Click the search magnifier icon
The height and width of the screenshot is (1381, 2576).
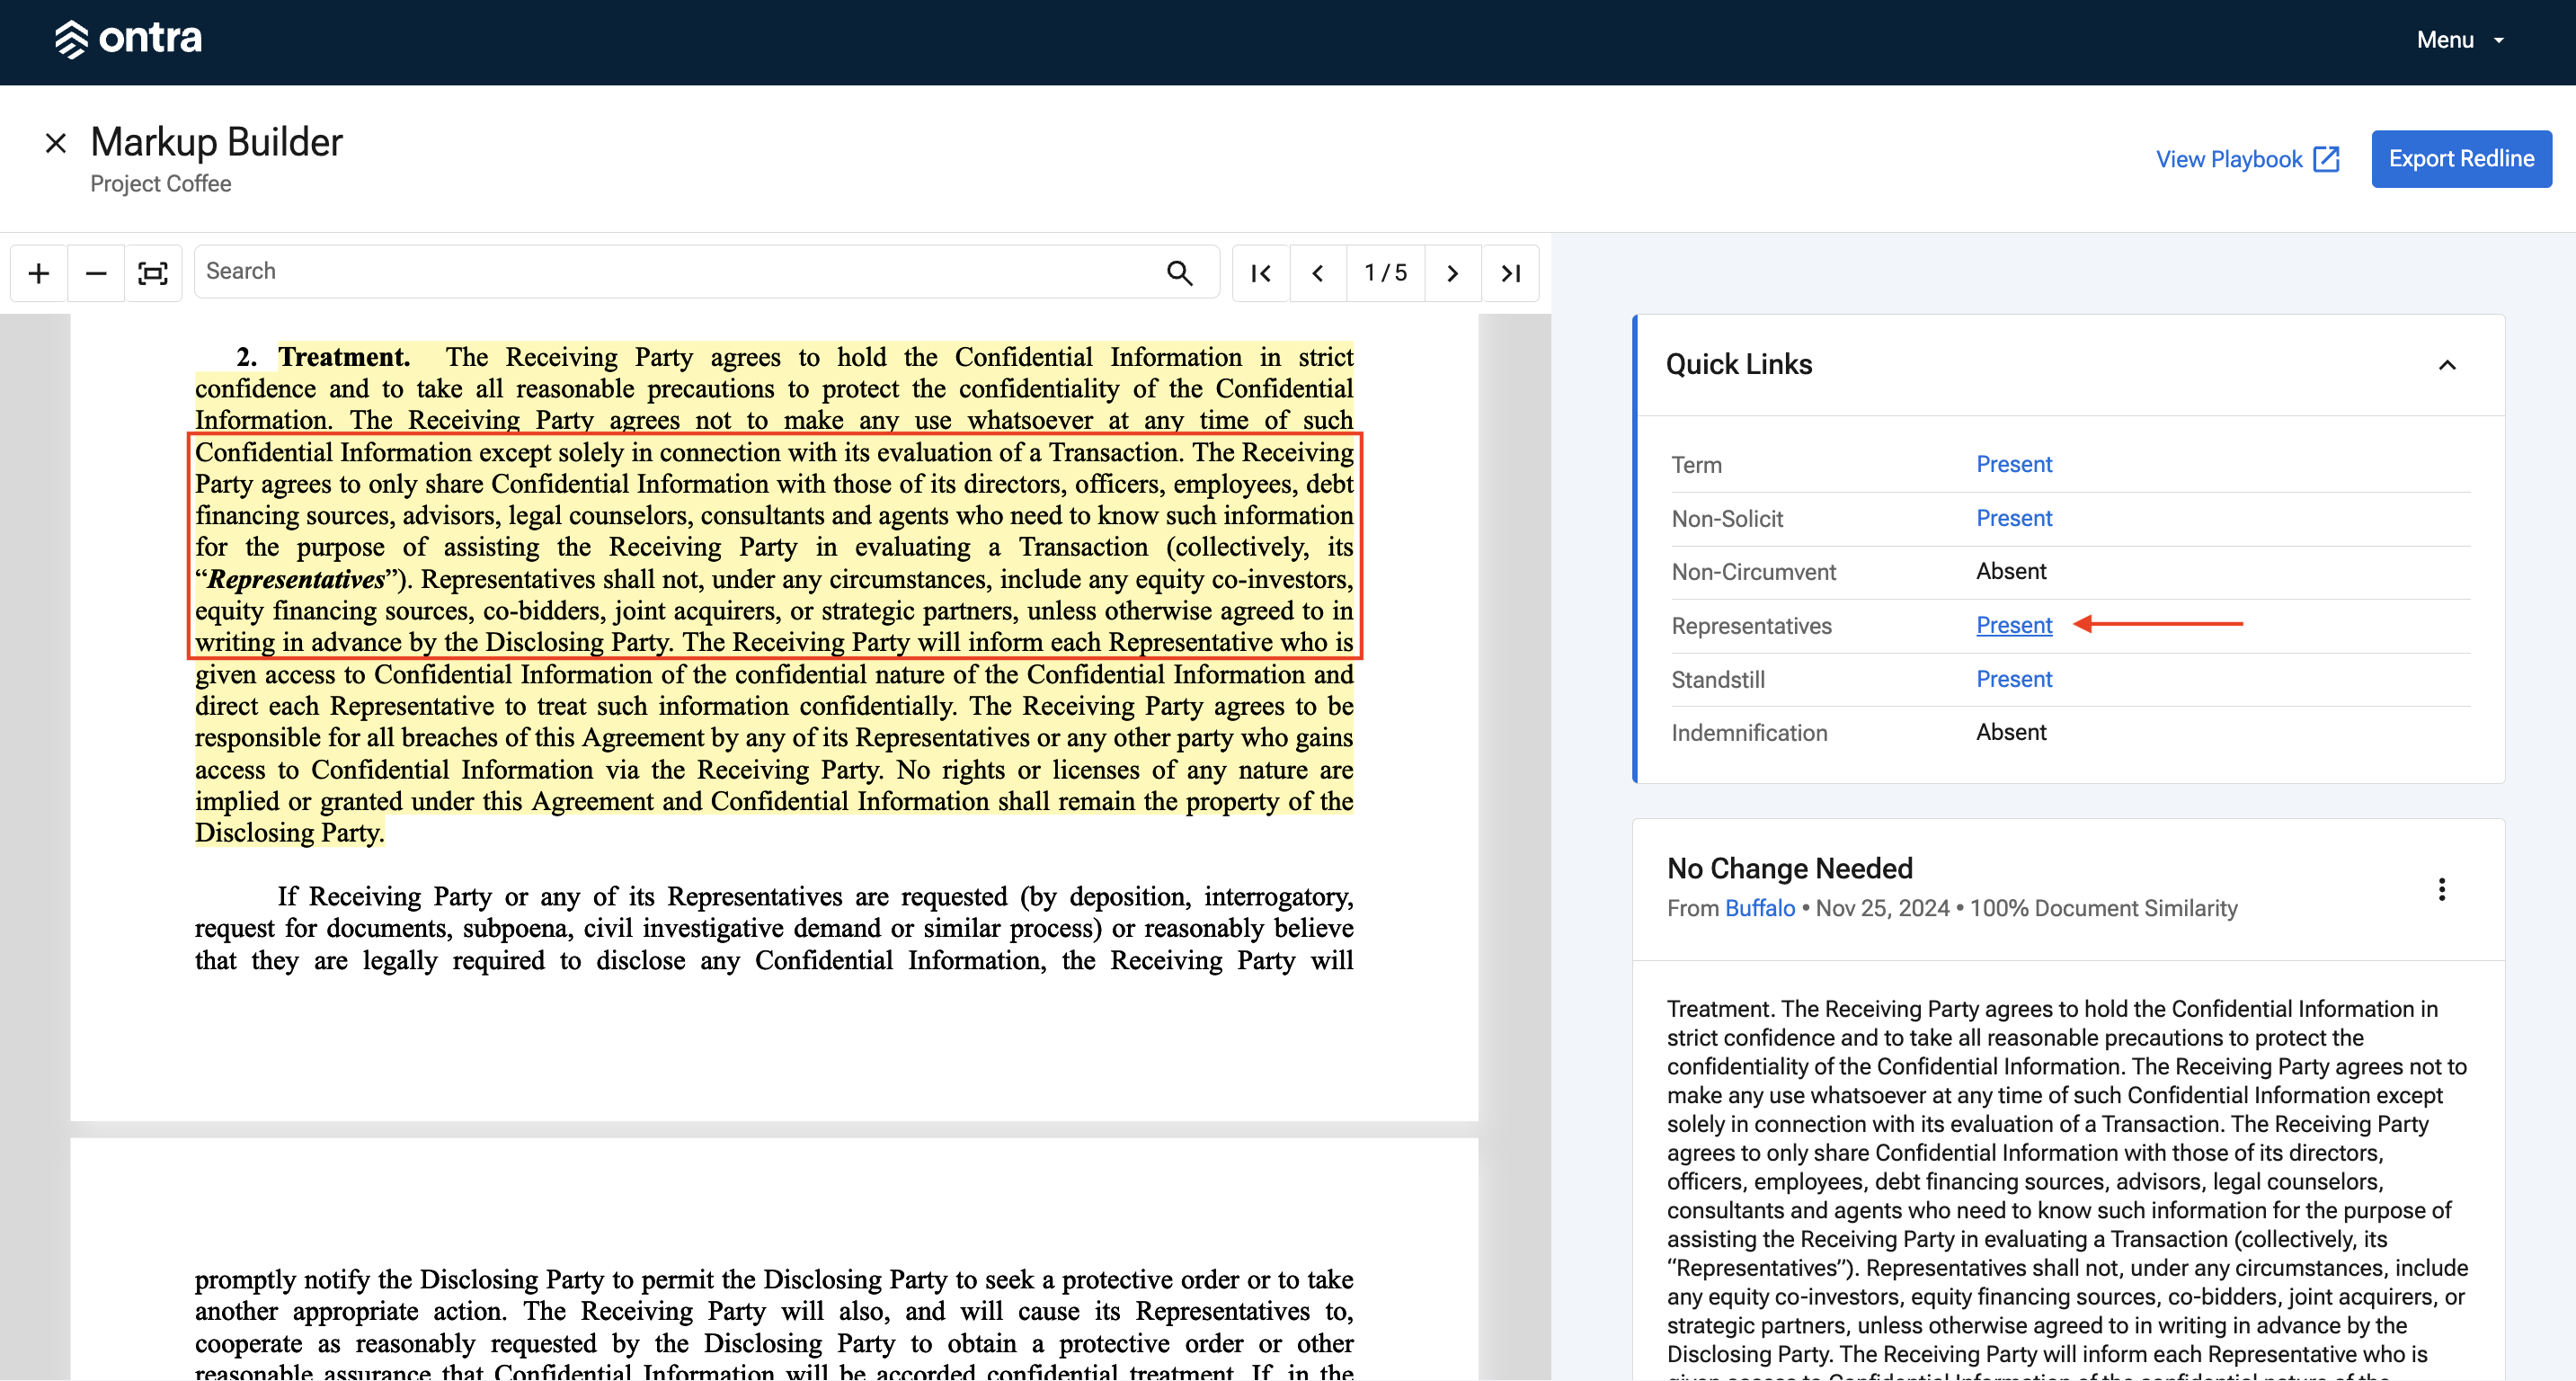coord(1180,272)
